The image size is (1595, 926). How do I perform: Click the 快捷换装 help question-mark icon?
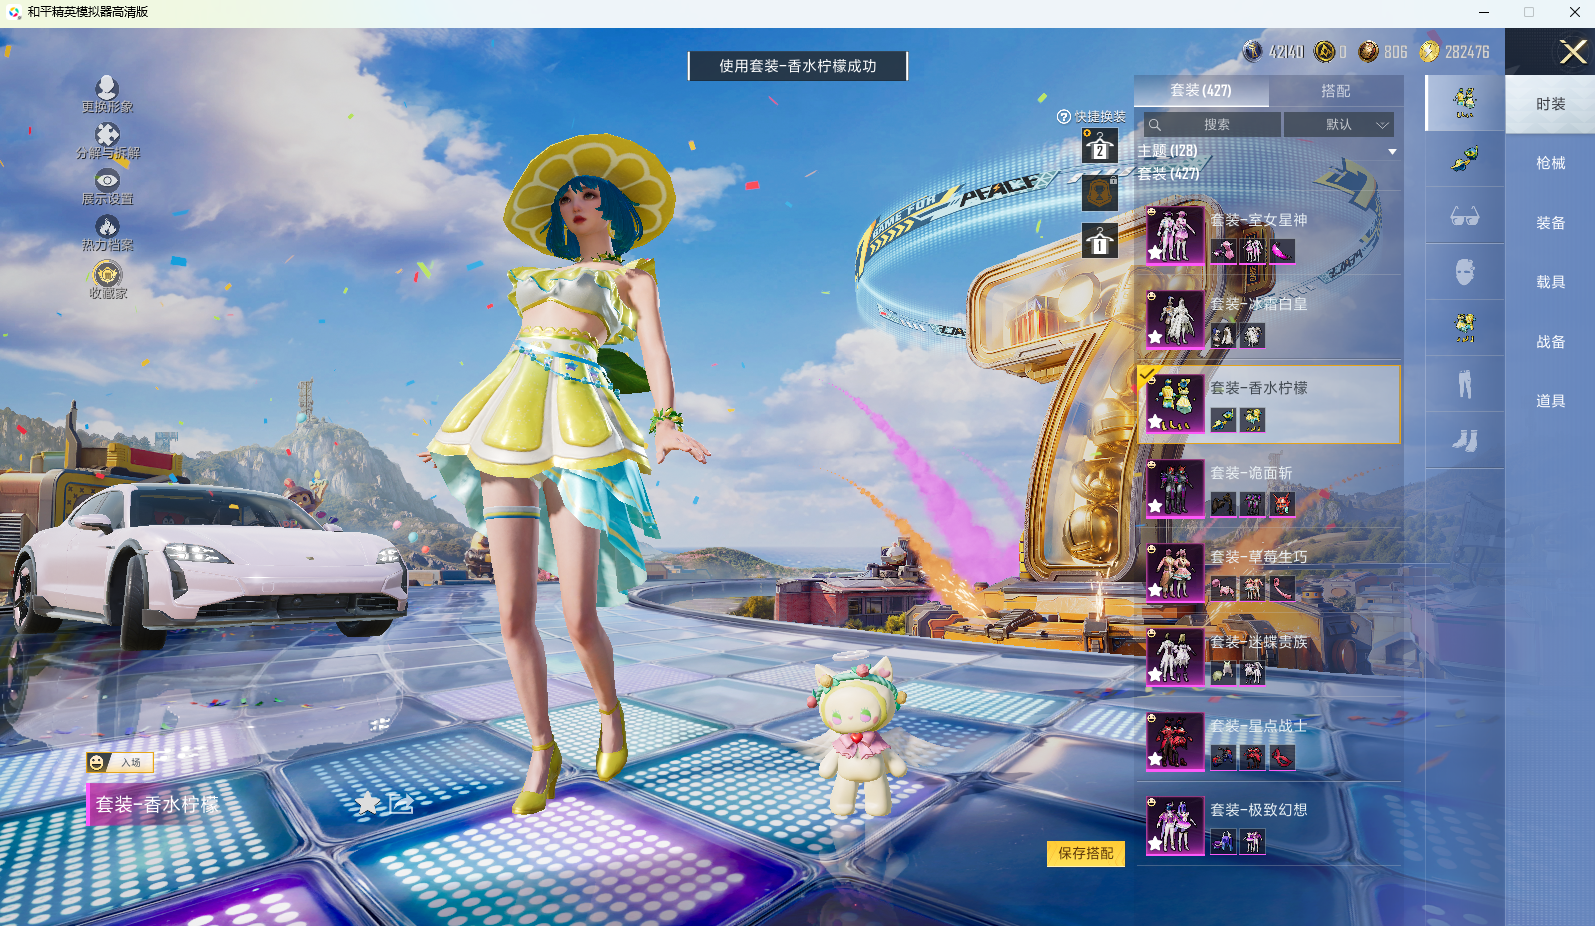[x=1064, y=117]
